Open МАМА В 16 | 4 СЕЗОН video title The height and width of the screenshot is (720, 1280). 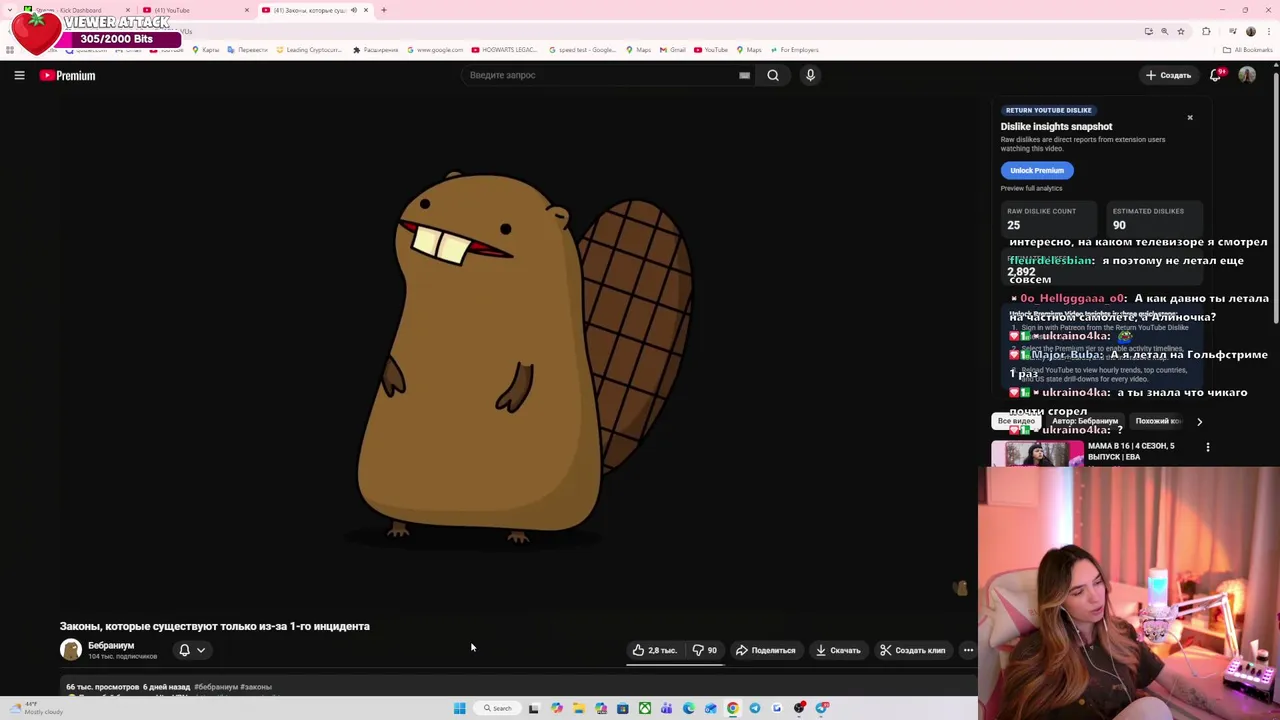tap(1131, 451)
